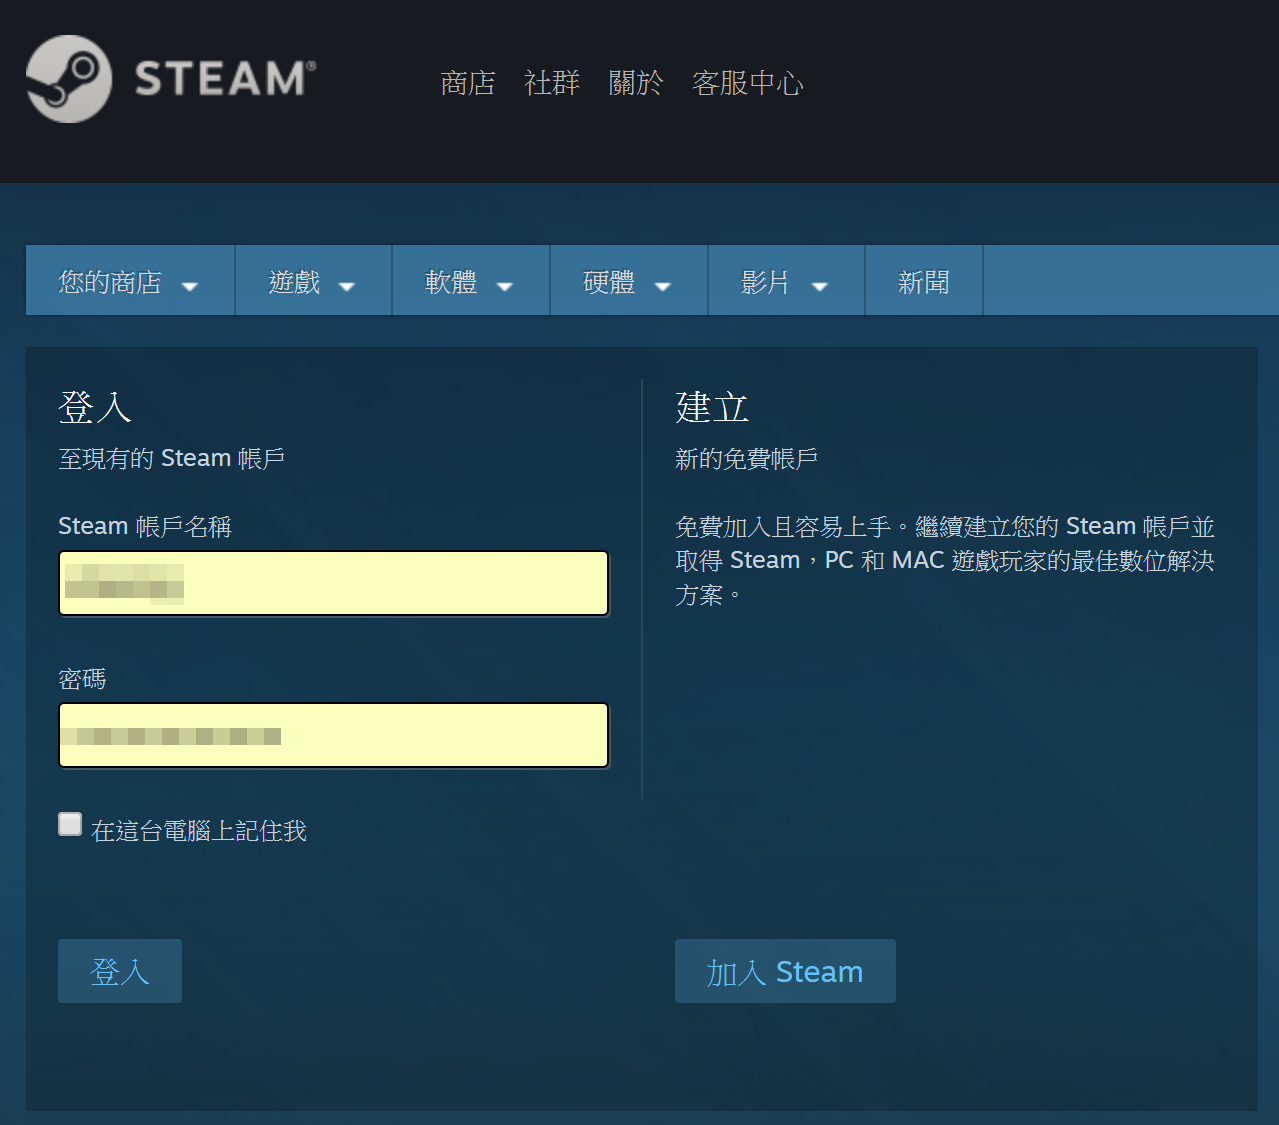
Task: Enable 在這台電腦上記住我 checkbox
Action: (70, 824)
